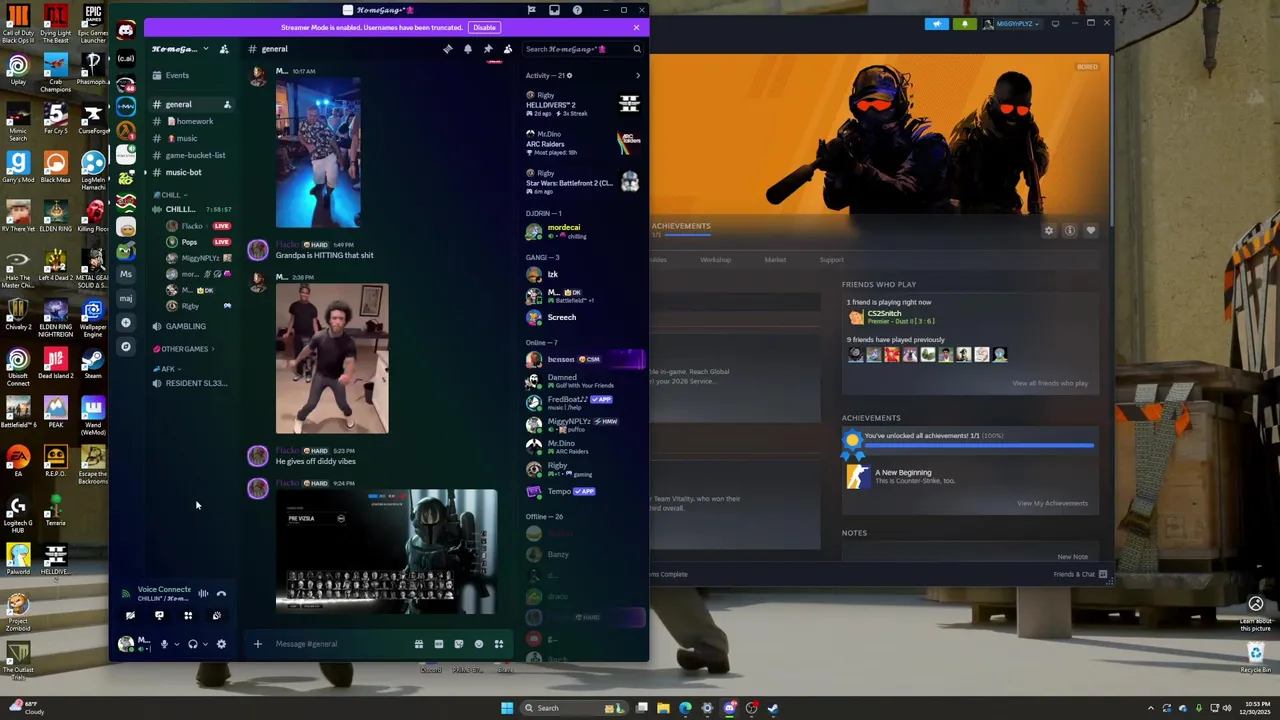
Task: Open emoji picker in message bar
Action: (x=479, y=644)
